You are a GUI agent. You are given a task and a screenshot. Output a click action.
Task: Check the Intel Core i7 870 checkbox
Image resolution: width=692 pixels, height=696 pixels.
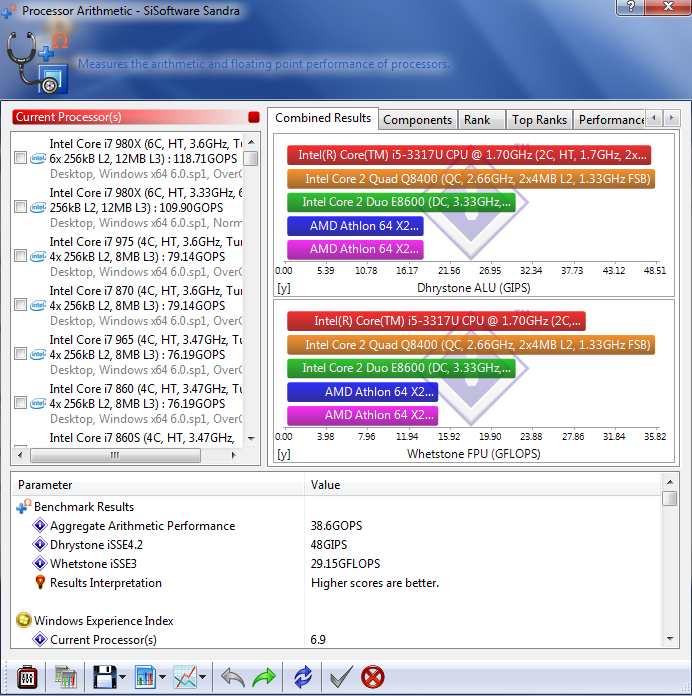pos(20,305)
